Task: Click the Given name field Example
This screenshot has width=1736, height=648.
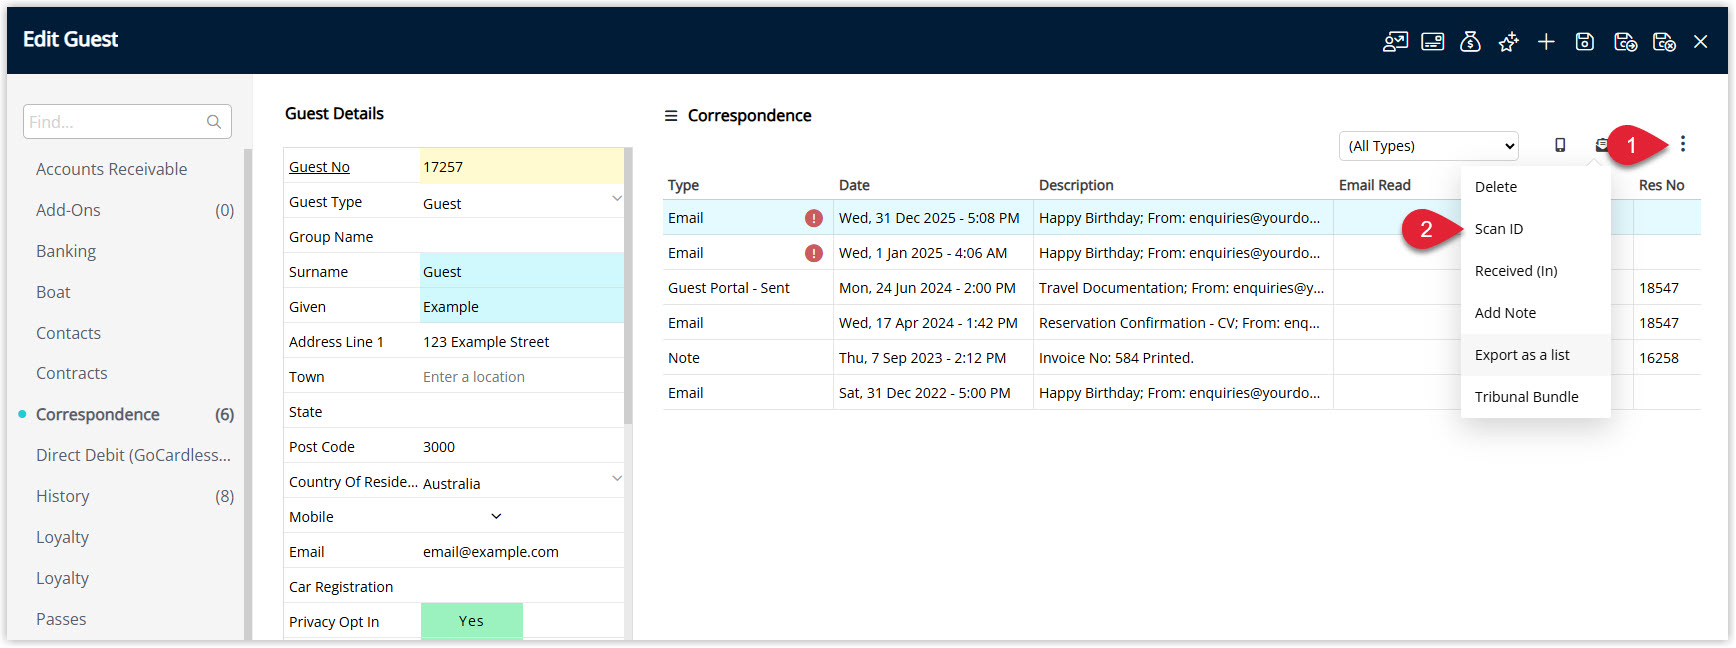Action: [x=521, y=306]
